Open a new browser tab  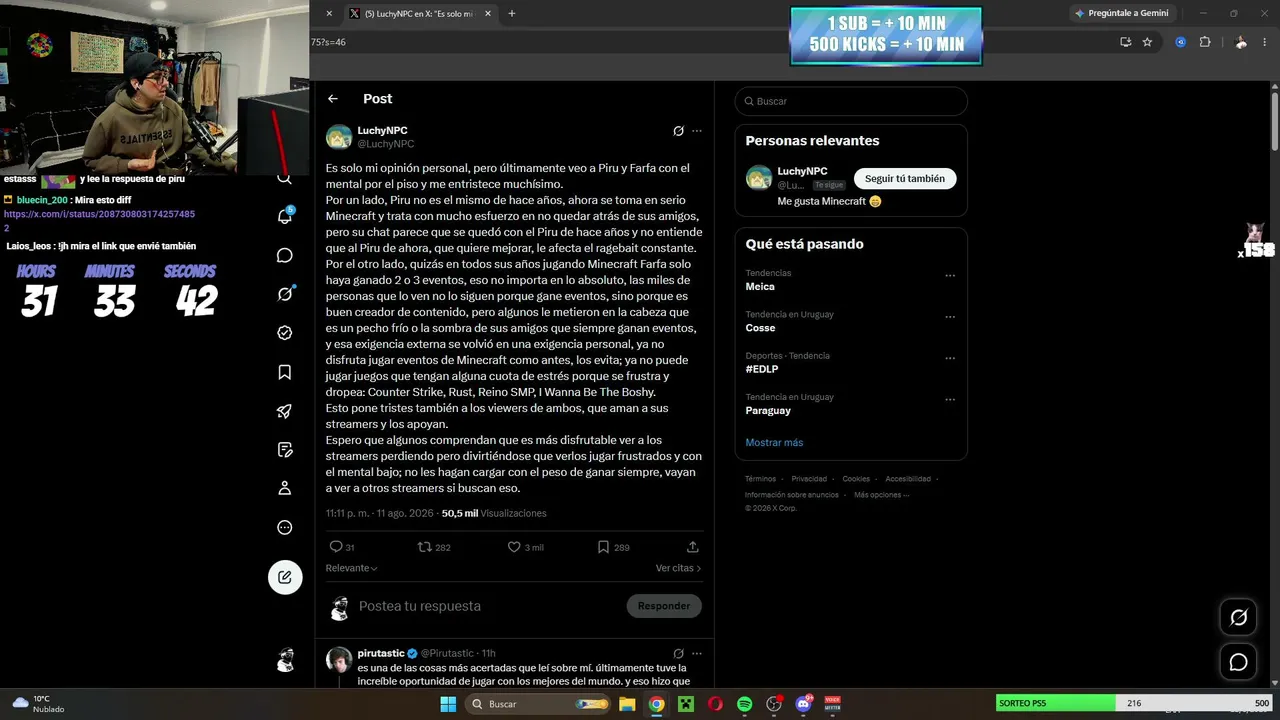(512, 14)
